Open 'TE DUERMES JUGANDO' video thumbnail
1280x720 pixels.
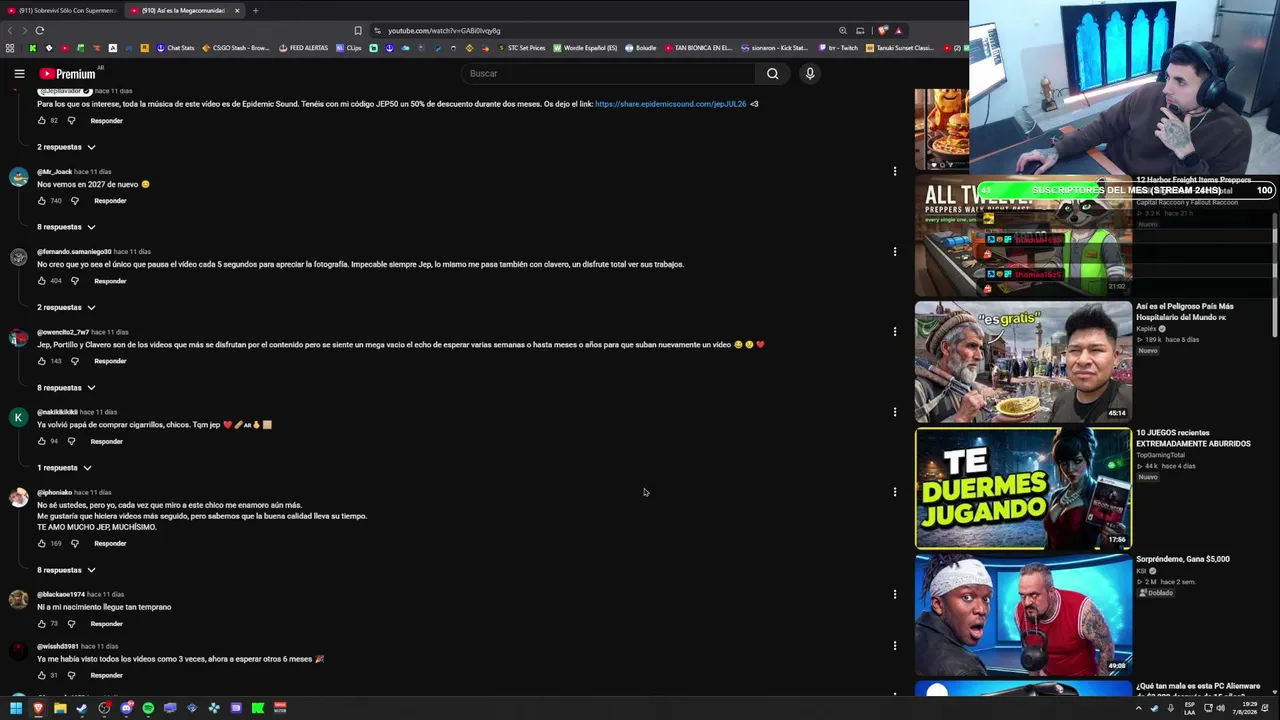point(1023,489)
